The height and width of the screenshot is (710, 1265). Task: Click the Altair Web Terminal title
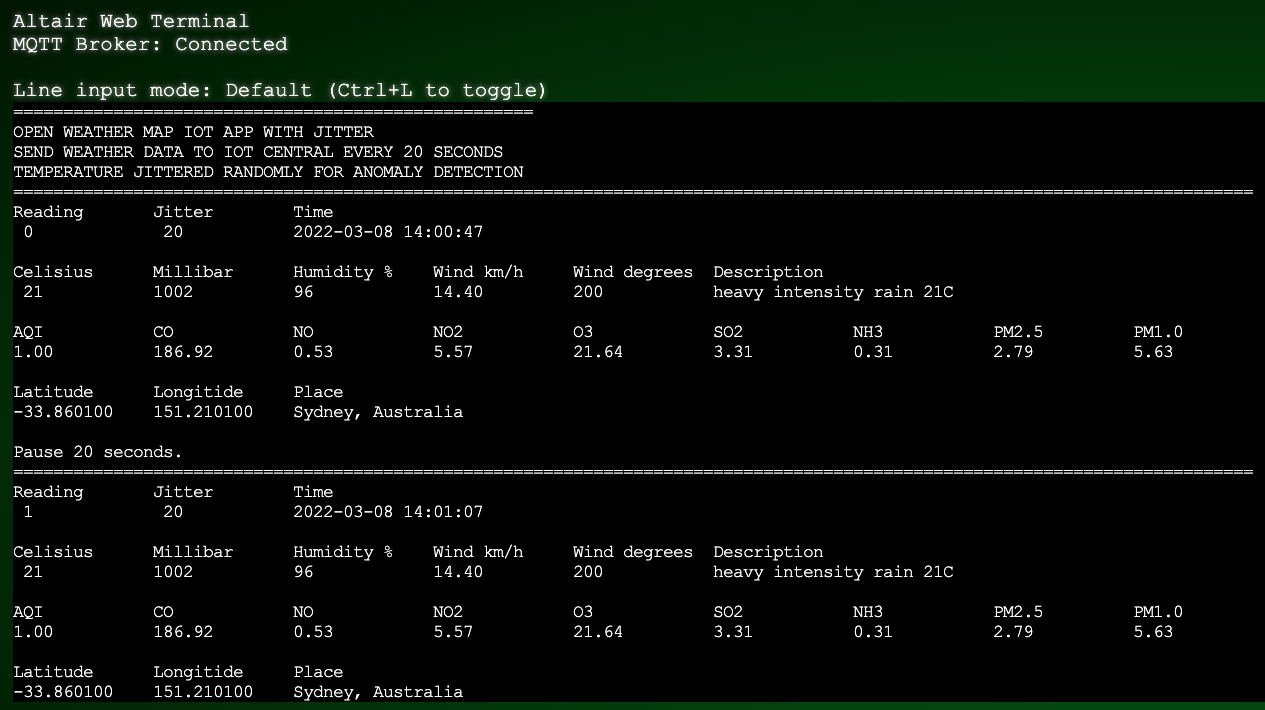tap(131, 21)
